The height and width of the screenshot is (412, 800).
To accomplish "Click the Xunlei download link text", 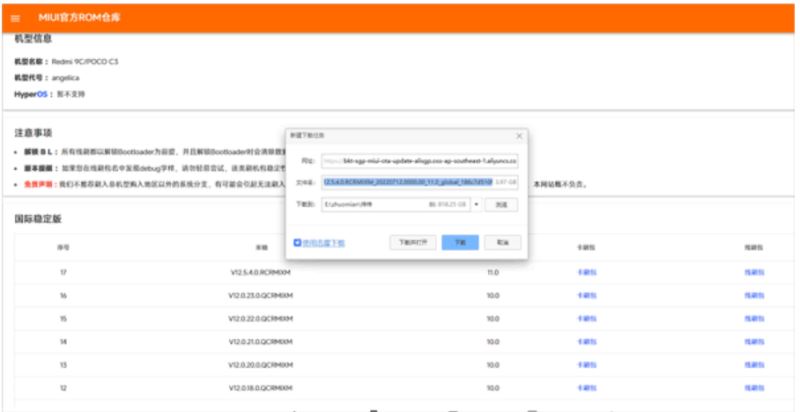I will (324, 243).
